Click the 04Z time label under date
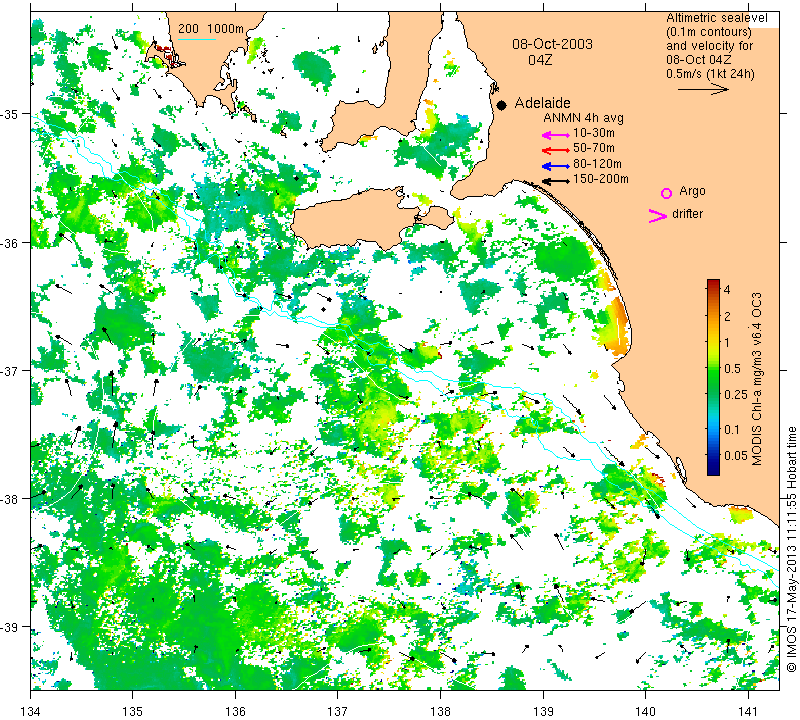Viewport: 800px width, 720px height. [x=540, y=60]
